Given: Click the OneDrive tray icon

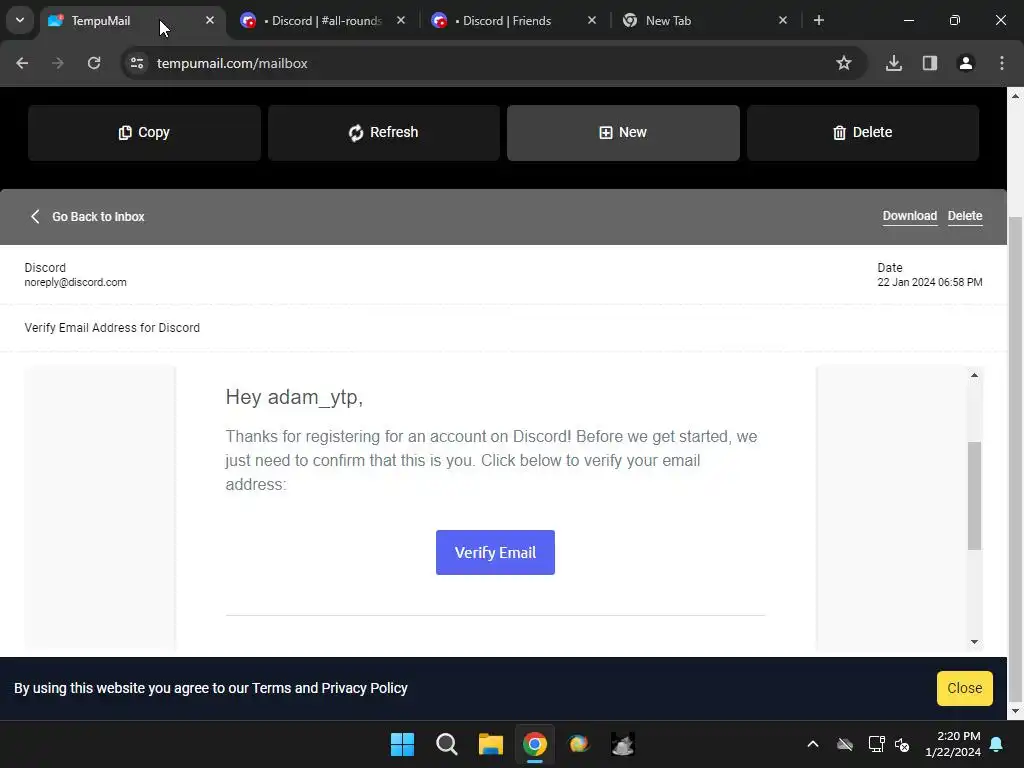Looking at the screenshot, I should (845, 744).
